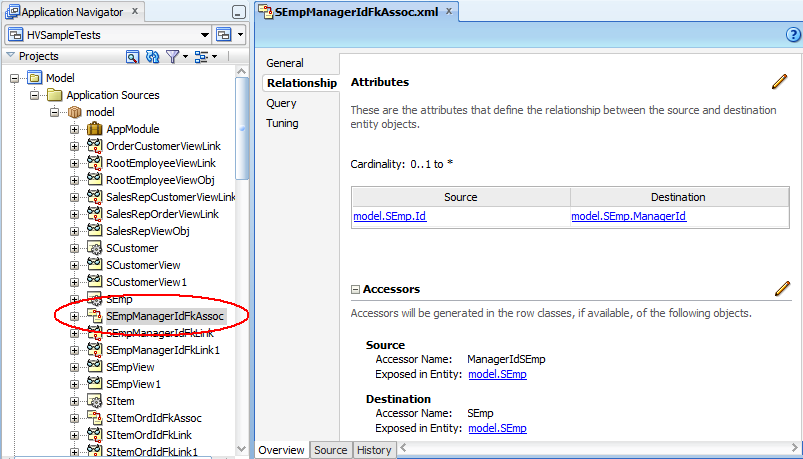The height and width of the screenshot is (459, 803).
Task: Minimize the Application Navigator panel
Action: click(239, 13)
